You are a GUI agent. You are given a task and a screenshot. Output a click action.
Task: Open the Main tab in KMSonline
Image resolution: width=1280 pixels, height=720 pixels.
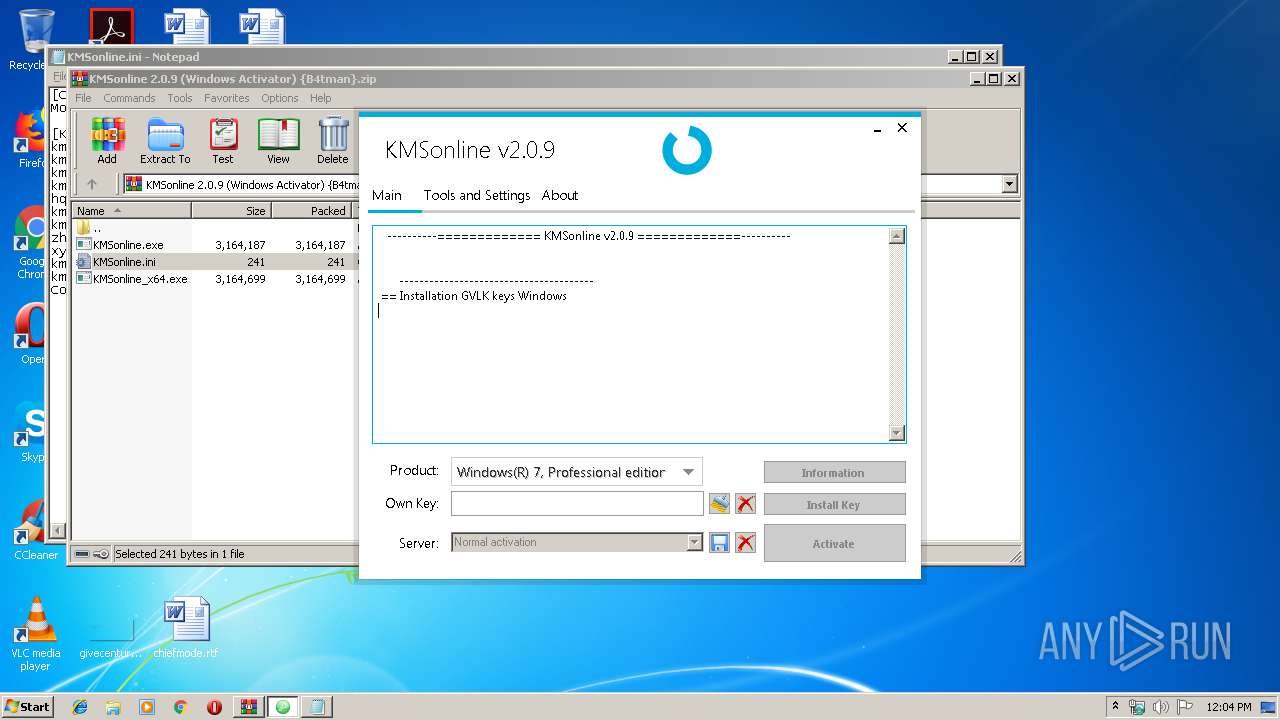pyautogui.click(x=387, y=195)
